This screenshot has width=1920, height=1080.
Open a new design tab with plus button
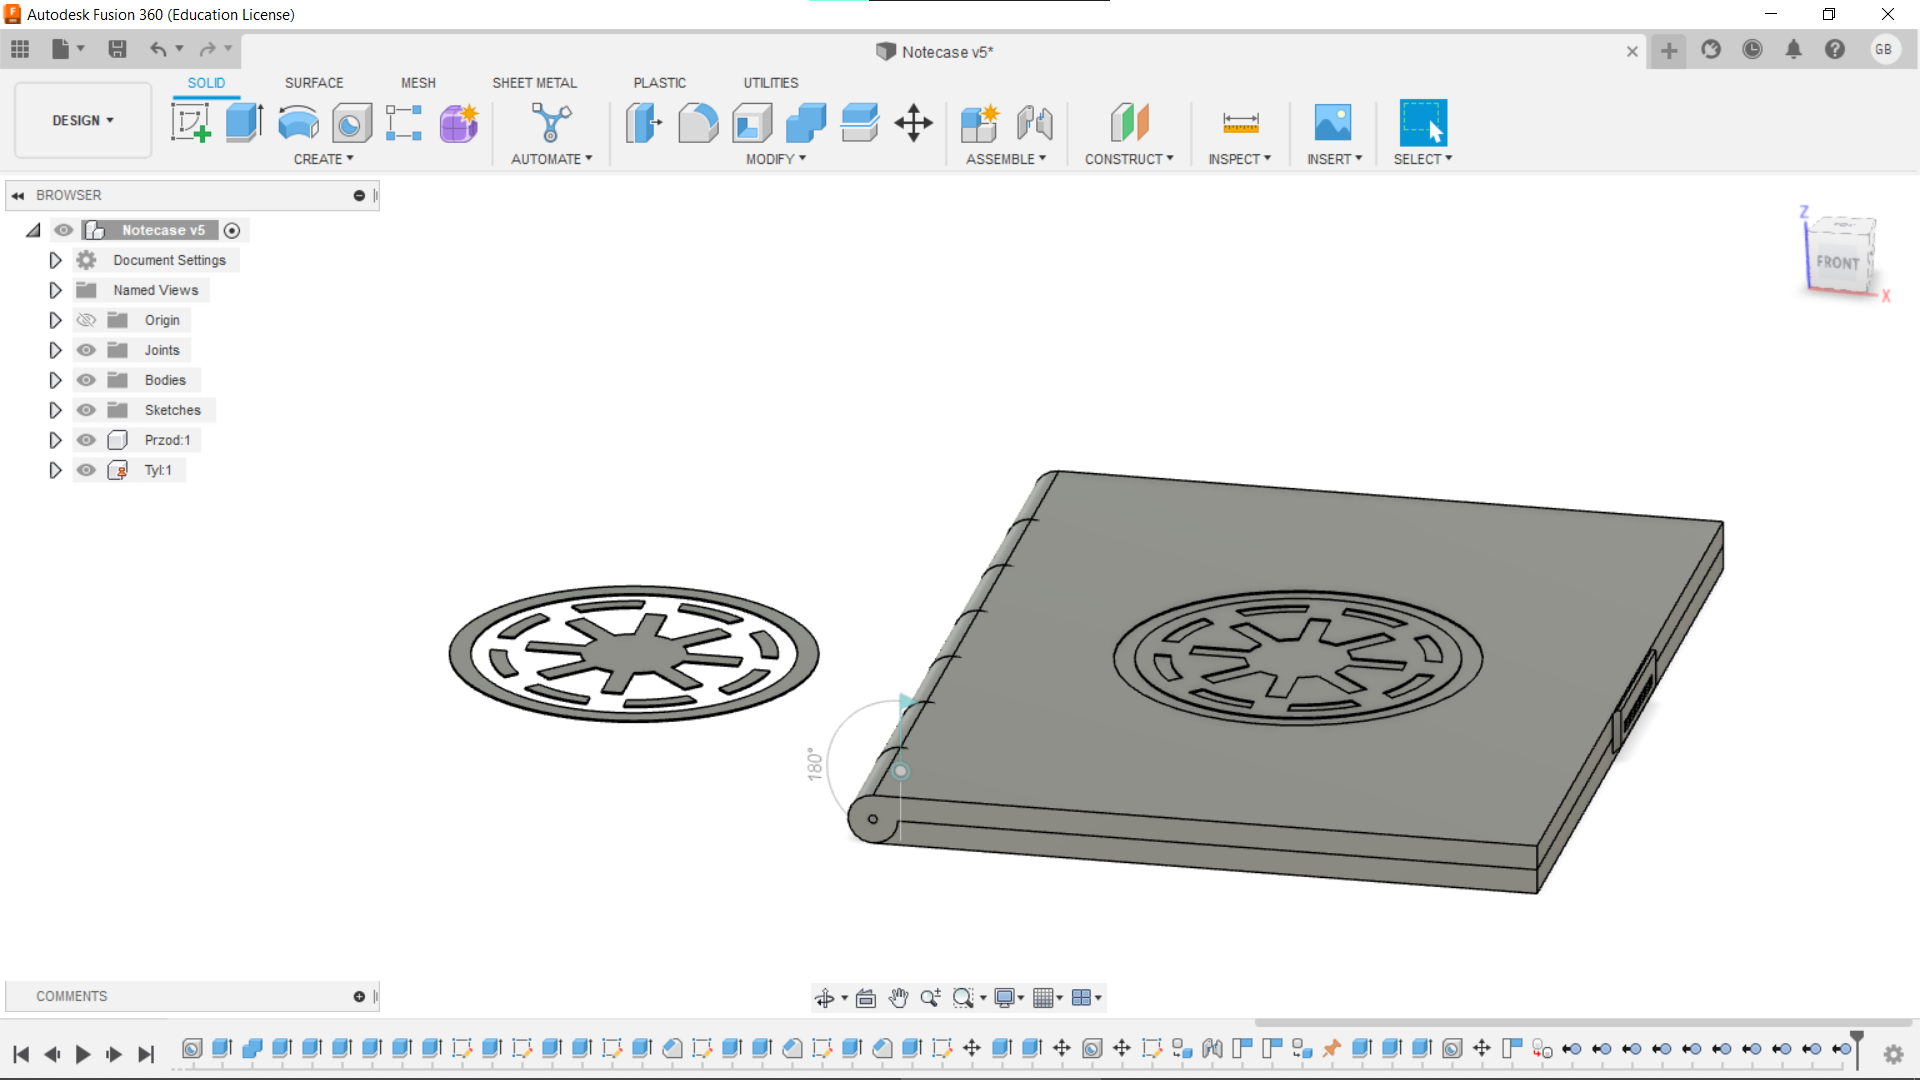(1668, 51)
